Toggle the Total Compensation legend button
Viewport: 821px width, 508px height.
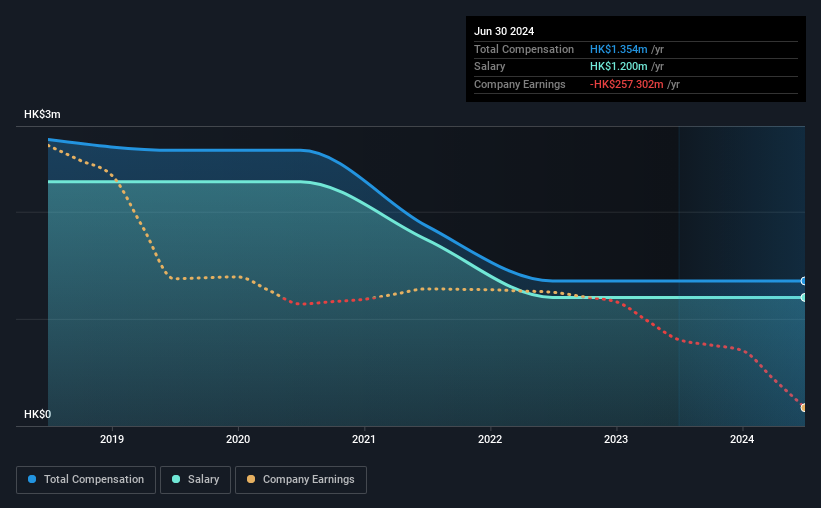(86, 480)
